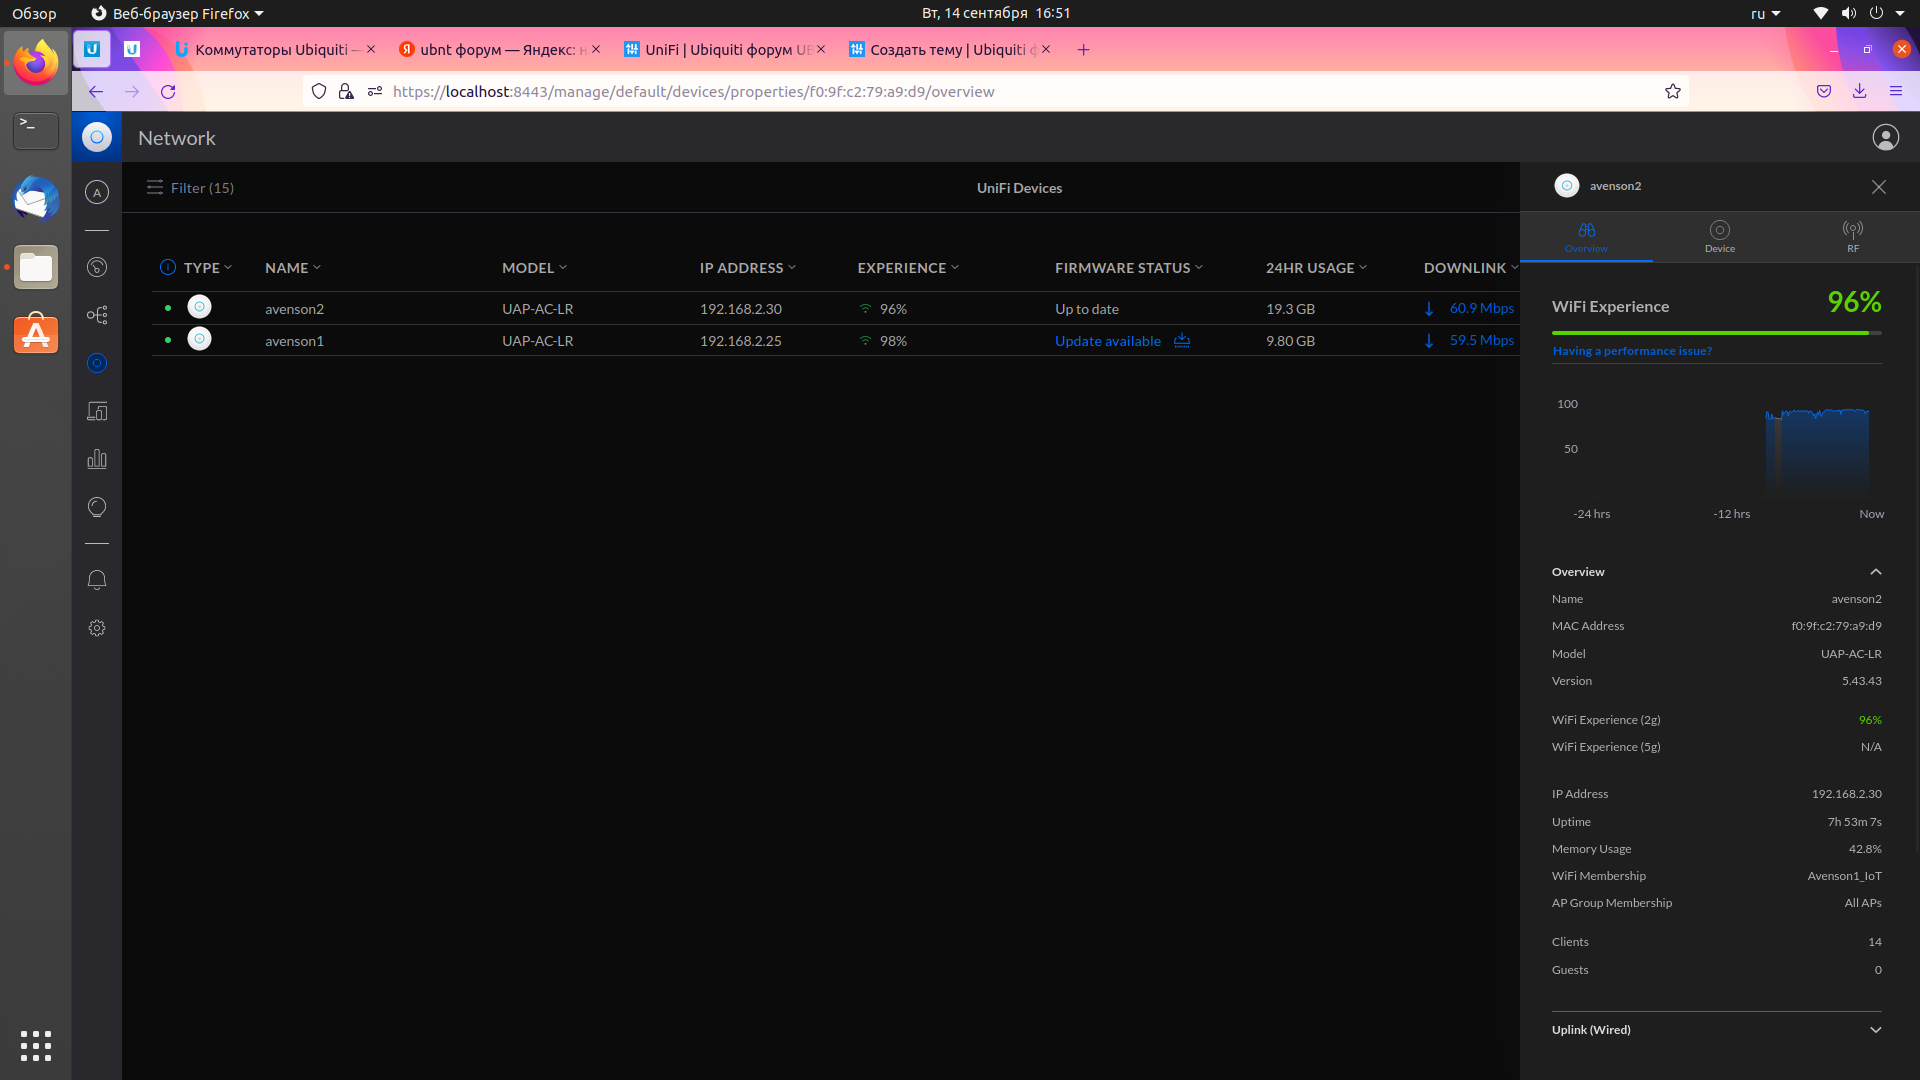
Task: Open the Statistics gauge icon in sidebar
Action: (x=97, y=267)
